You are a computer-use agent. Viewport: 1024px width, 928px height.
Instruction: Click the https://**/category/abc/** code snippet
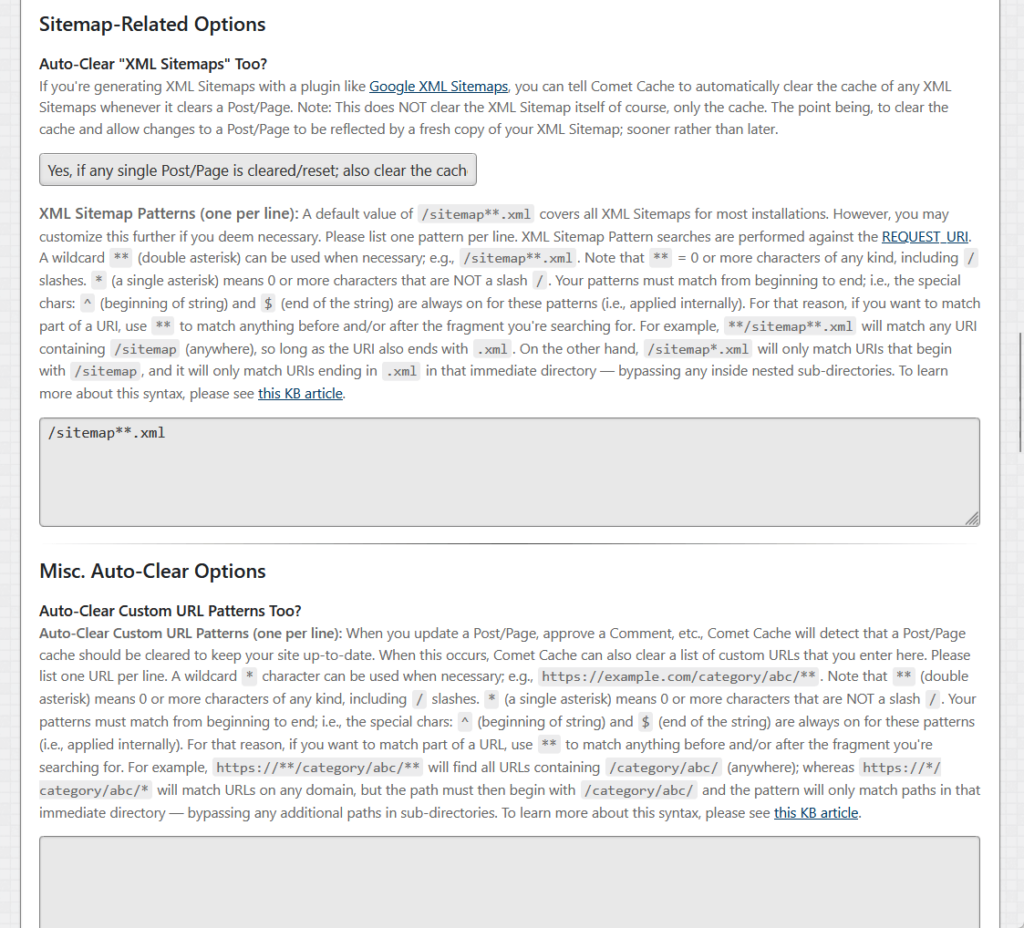point(318,767)
